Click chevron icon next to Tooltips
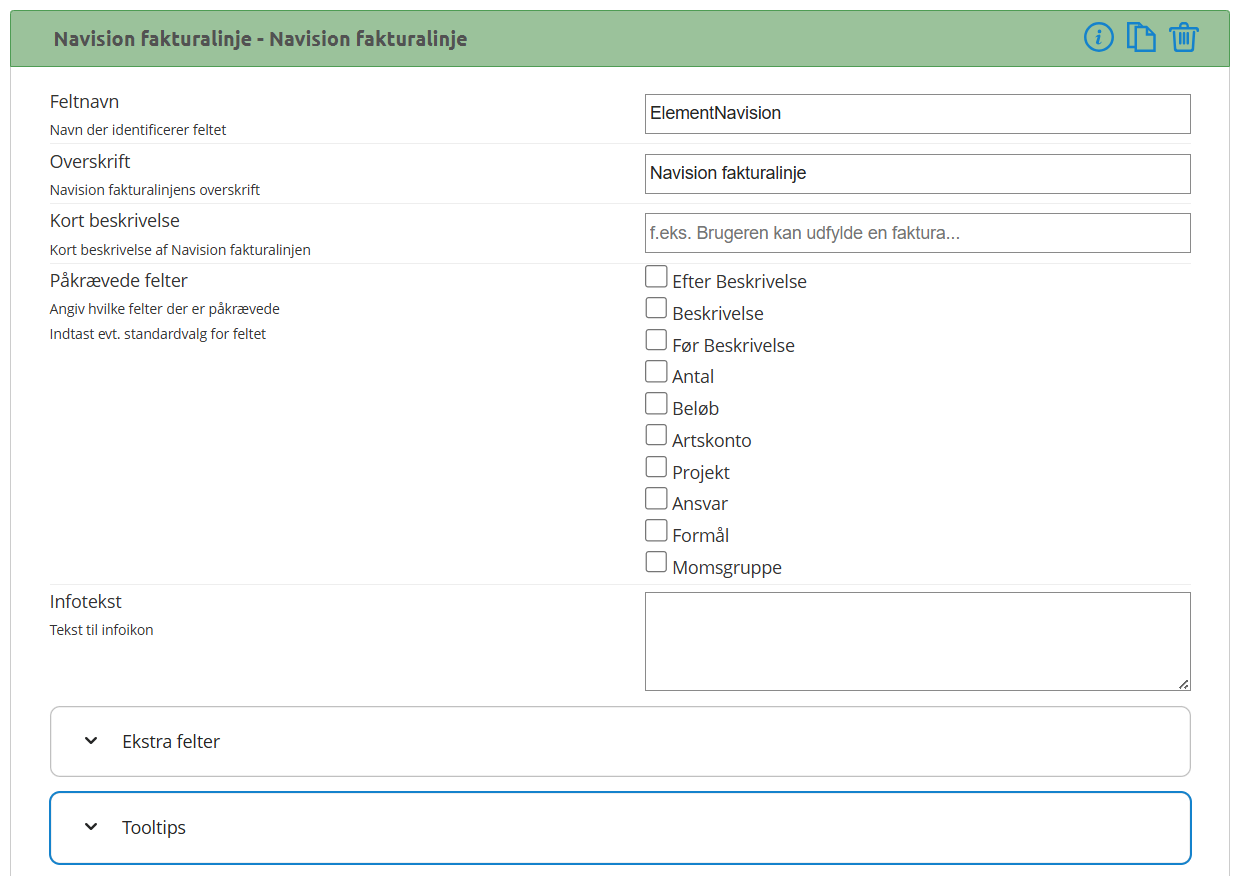 [91, 827]
